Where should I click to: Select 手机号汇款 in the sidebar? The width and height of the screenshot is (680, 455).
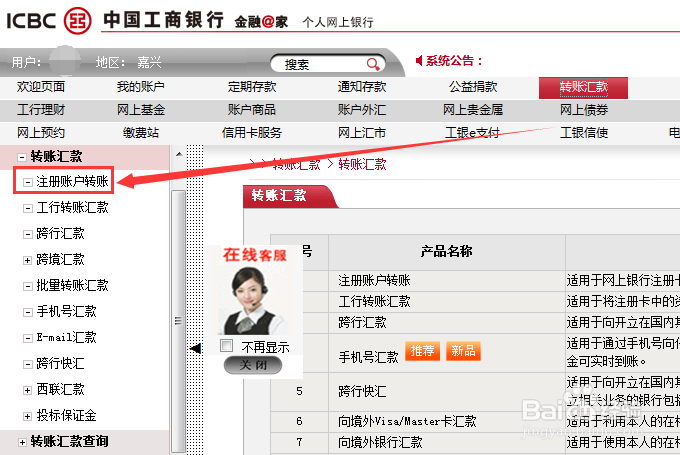[66, 311]
